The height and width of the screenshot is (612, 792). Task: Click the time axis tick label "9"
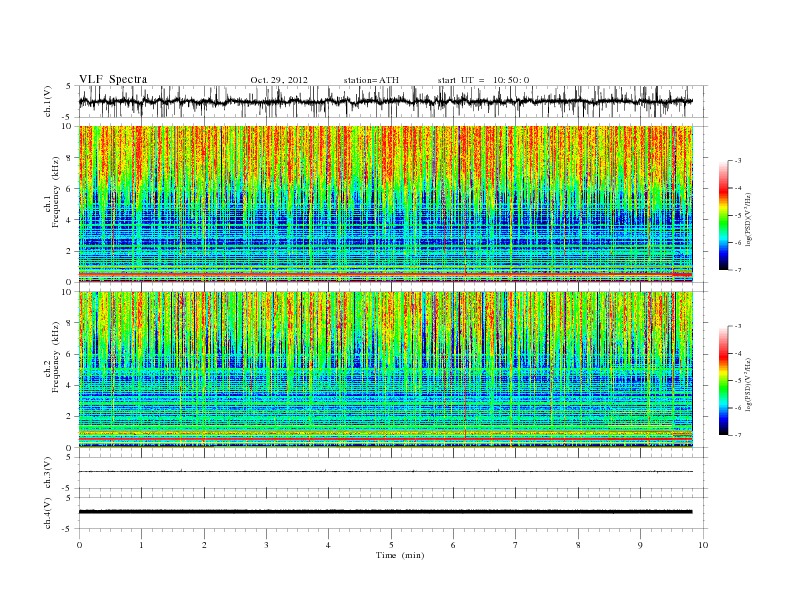(640, 545)
